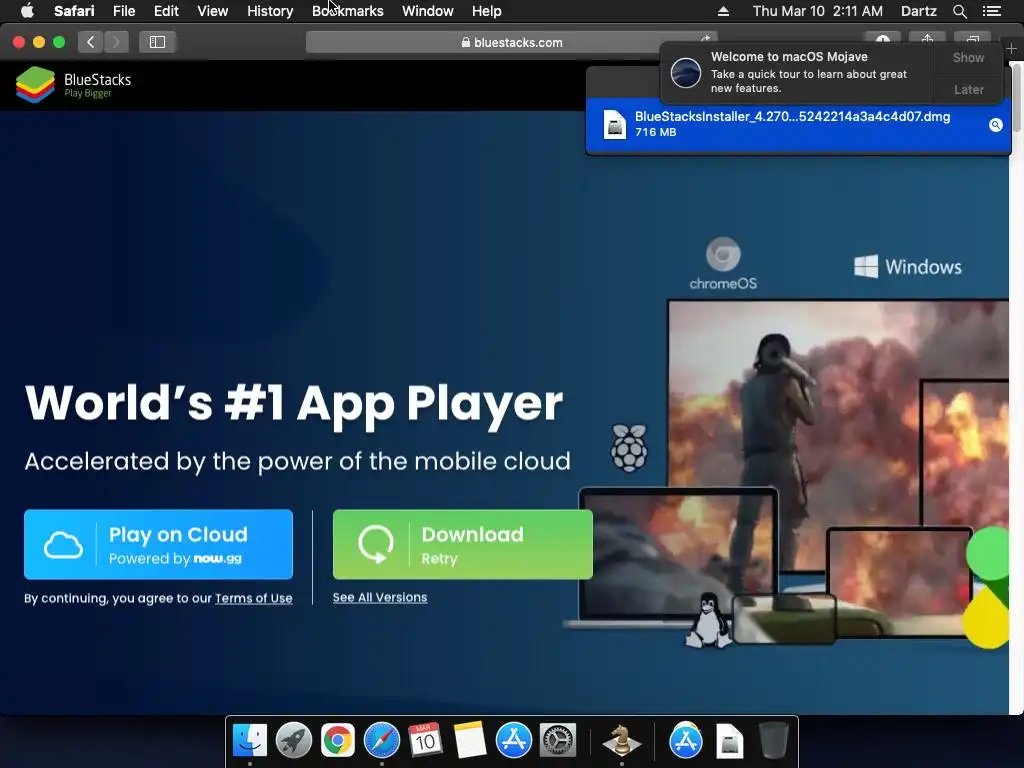Click the Windows logo

(907, 266)
